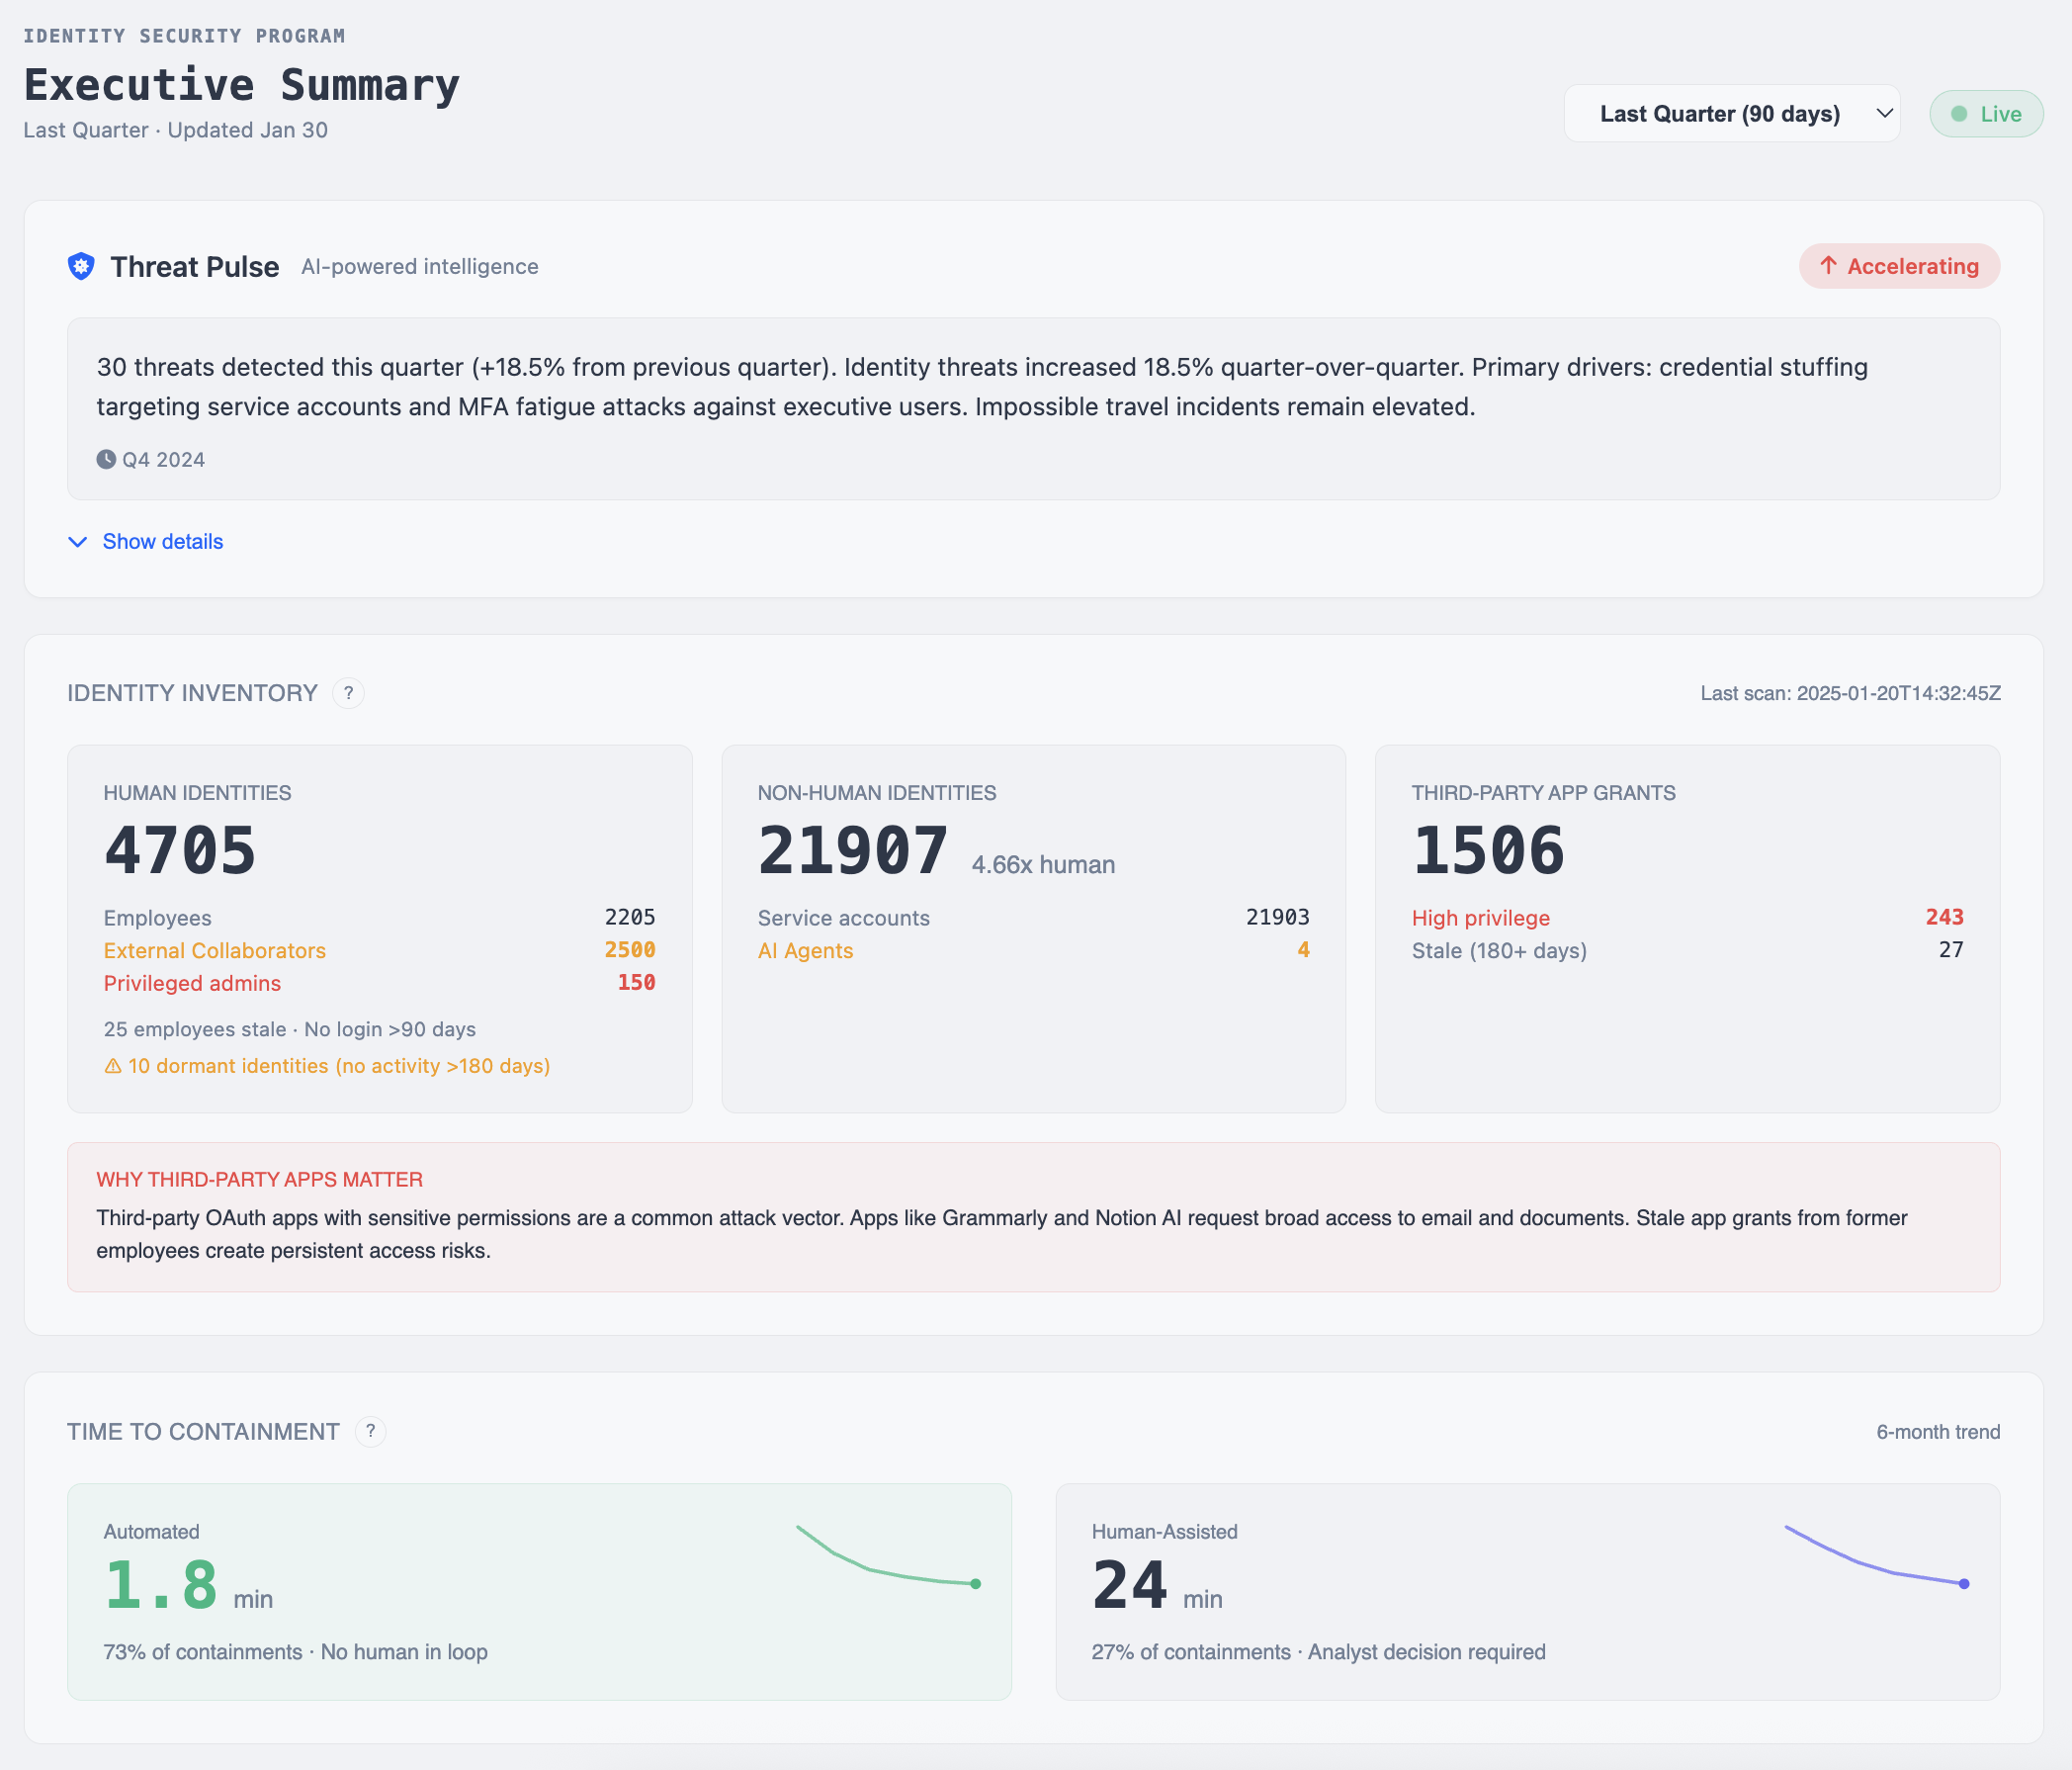Click the Accelerating trend arrow badge

pos(1899,266)
